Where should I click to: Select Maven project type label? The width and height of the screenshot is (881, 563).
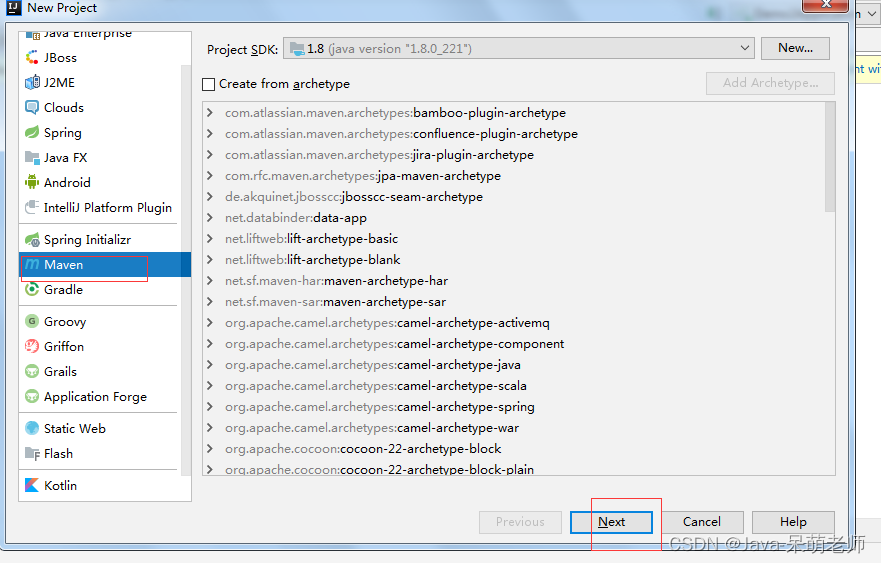click(x=63, y=265)
